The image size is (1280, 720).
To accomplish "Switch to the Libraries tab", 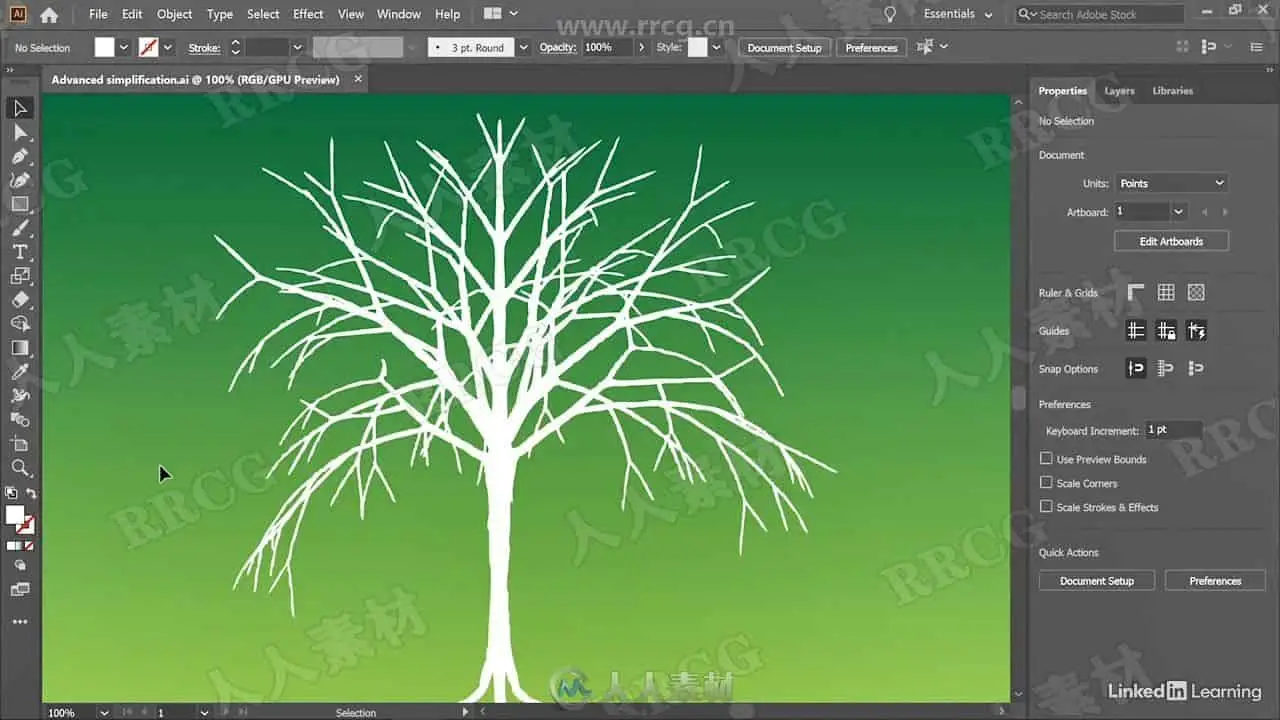I will tap(1172, 91).
